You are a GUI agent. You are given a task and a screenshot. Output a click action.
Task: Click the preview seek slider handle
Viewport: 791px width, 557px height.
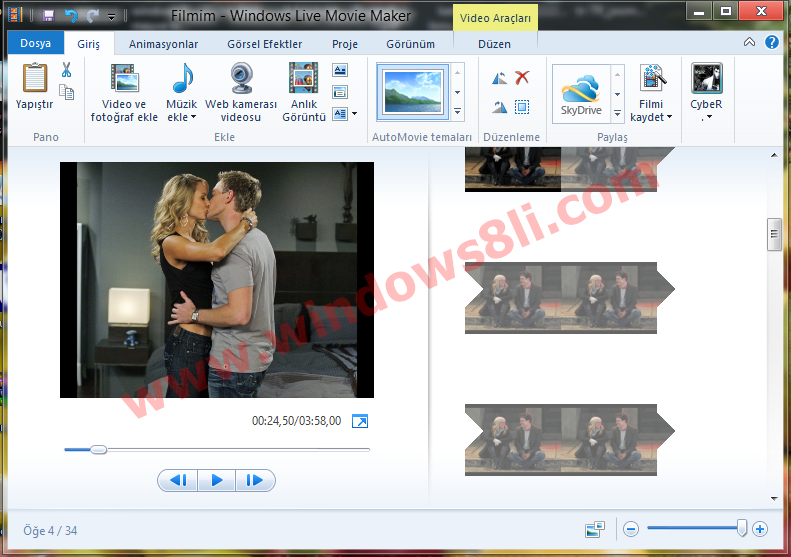pyautogui.click(x=98, y=449)
